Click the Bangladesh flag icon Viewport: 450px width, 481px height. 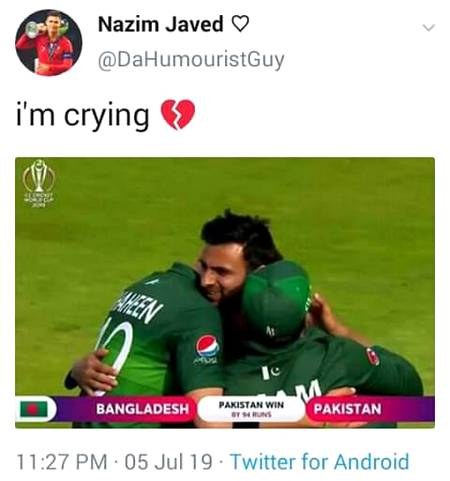click(x=34, y=409)
